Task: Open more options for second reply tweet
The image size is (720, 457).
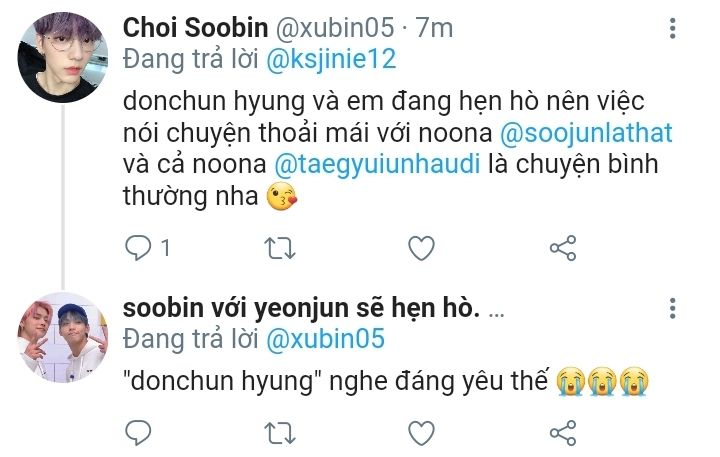Action: point(672,309)
